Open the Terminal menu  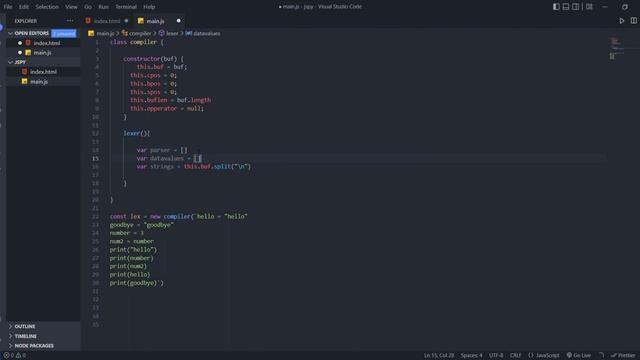point(126,7)
